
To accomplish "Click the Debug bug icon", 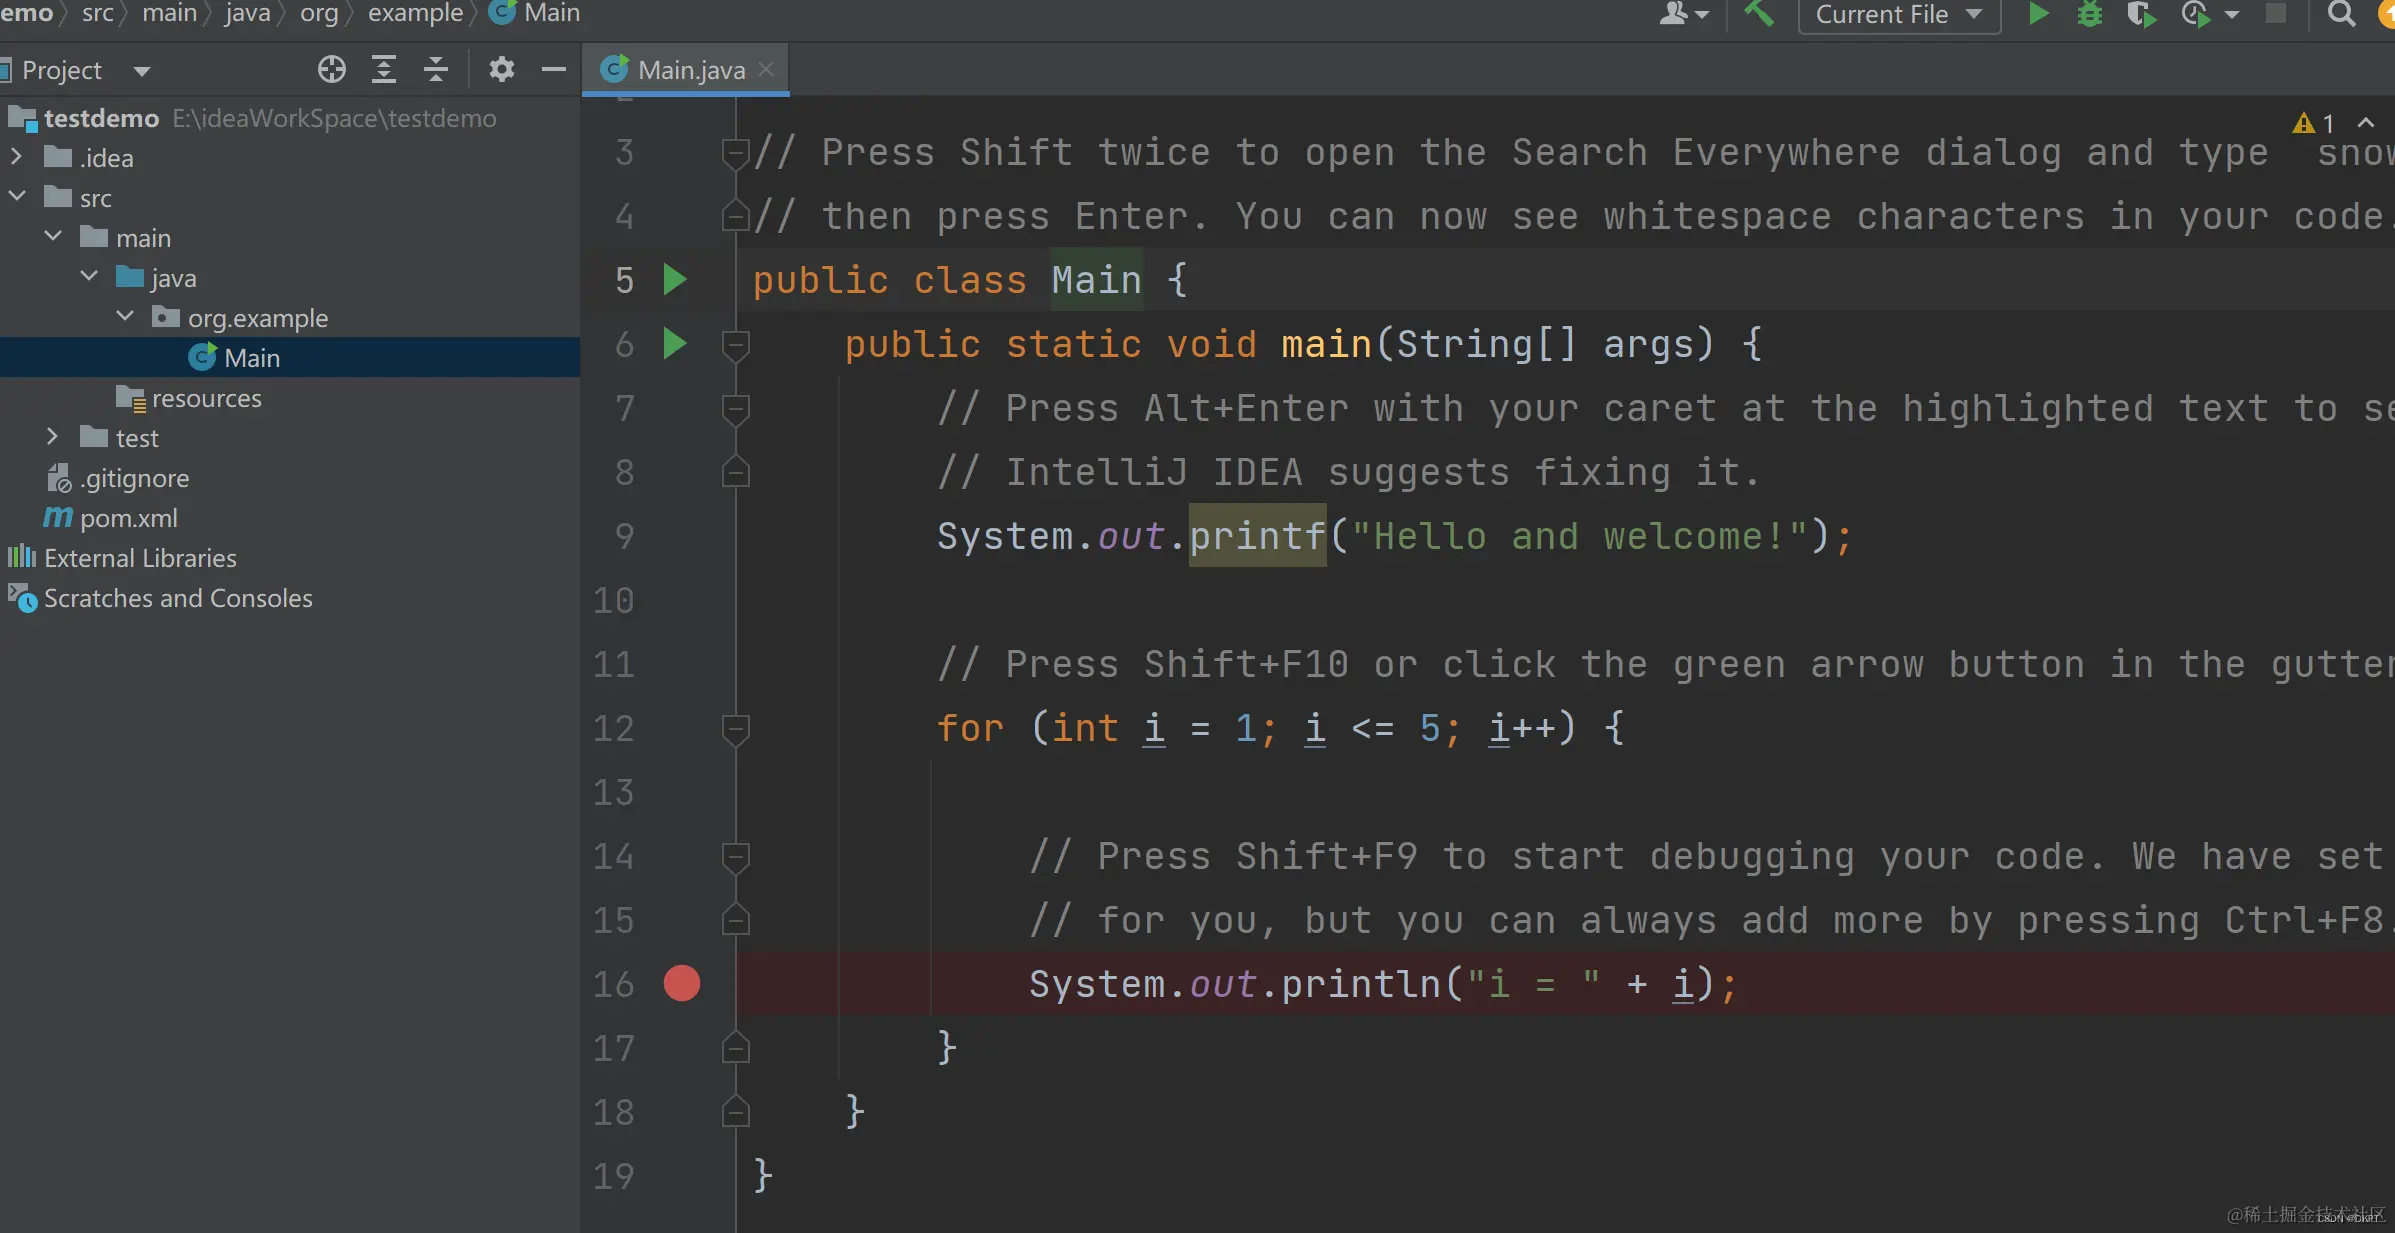I will (2089, 14).
